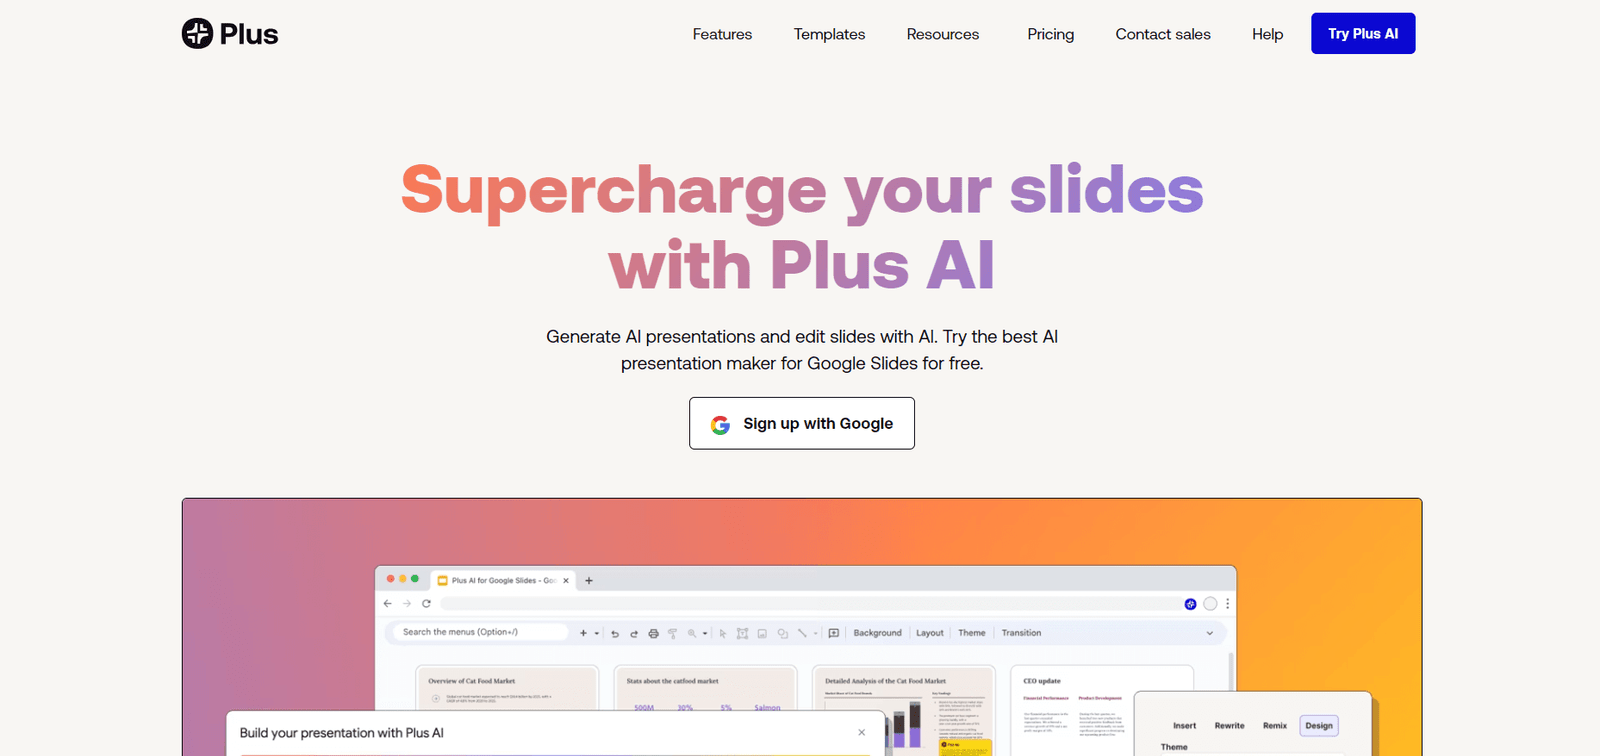The image size is (1600, 756).
Task: Click the new slide plus icon
Action: tap(583, 633)
